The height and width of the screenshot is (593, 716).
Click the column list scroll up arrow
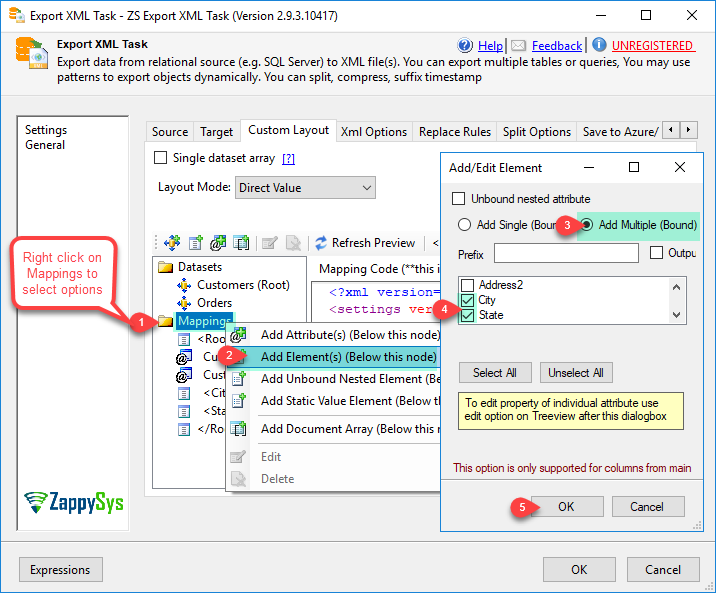coord(676,287)
